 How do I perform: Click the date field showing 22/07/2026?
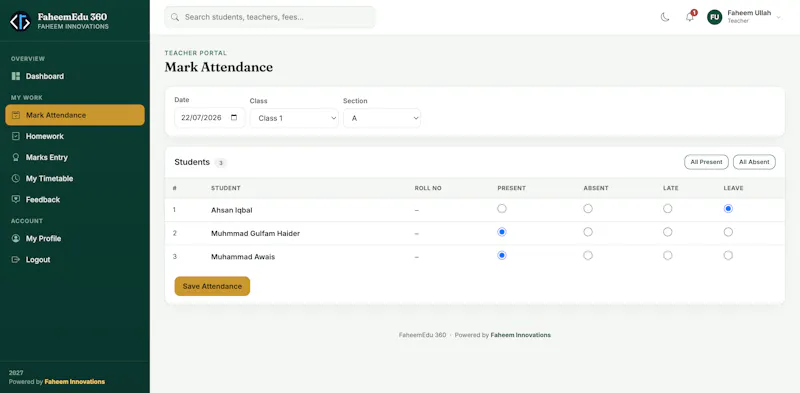(x=210, y=117)
